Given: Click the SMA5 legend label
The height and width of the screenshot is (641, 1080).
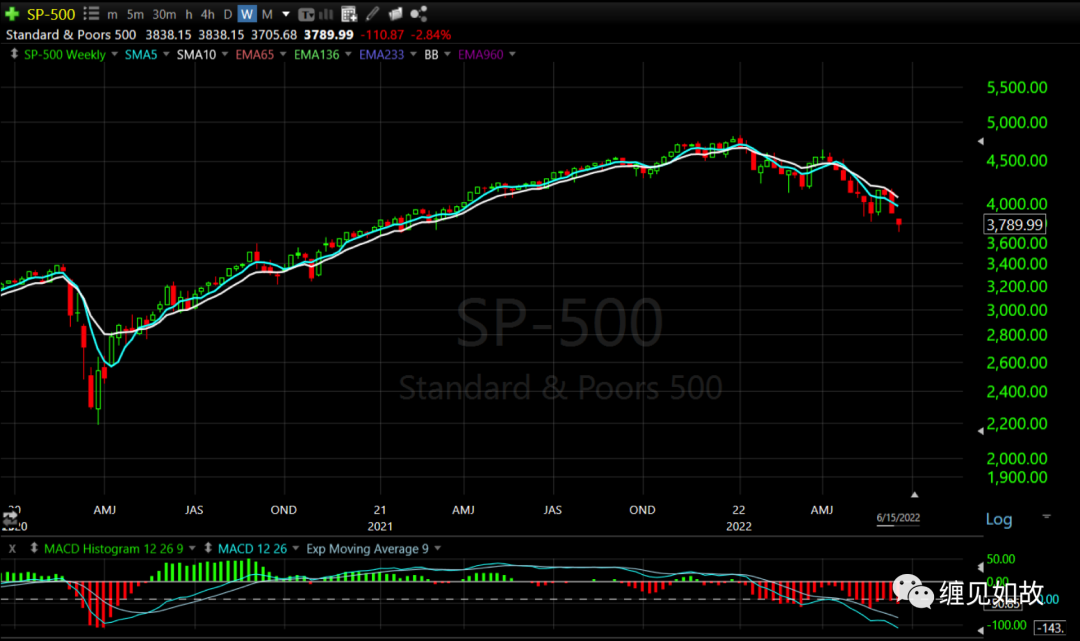Looking at the screenshot, I should pos(141,54).
